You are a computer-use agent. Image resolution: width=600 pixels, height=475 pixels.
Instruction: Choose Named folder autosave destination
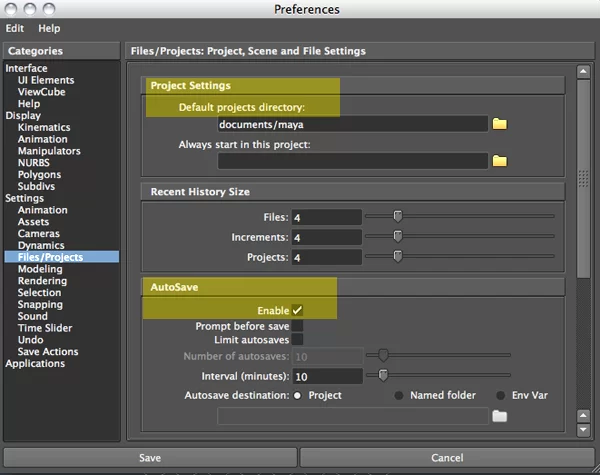click(x=400, y=396)
